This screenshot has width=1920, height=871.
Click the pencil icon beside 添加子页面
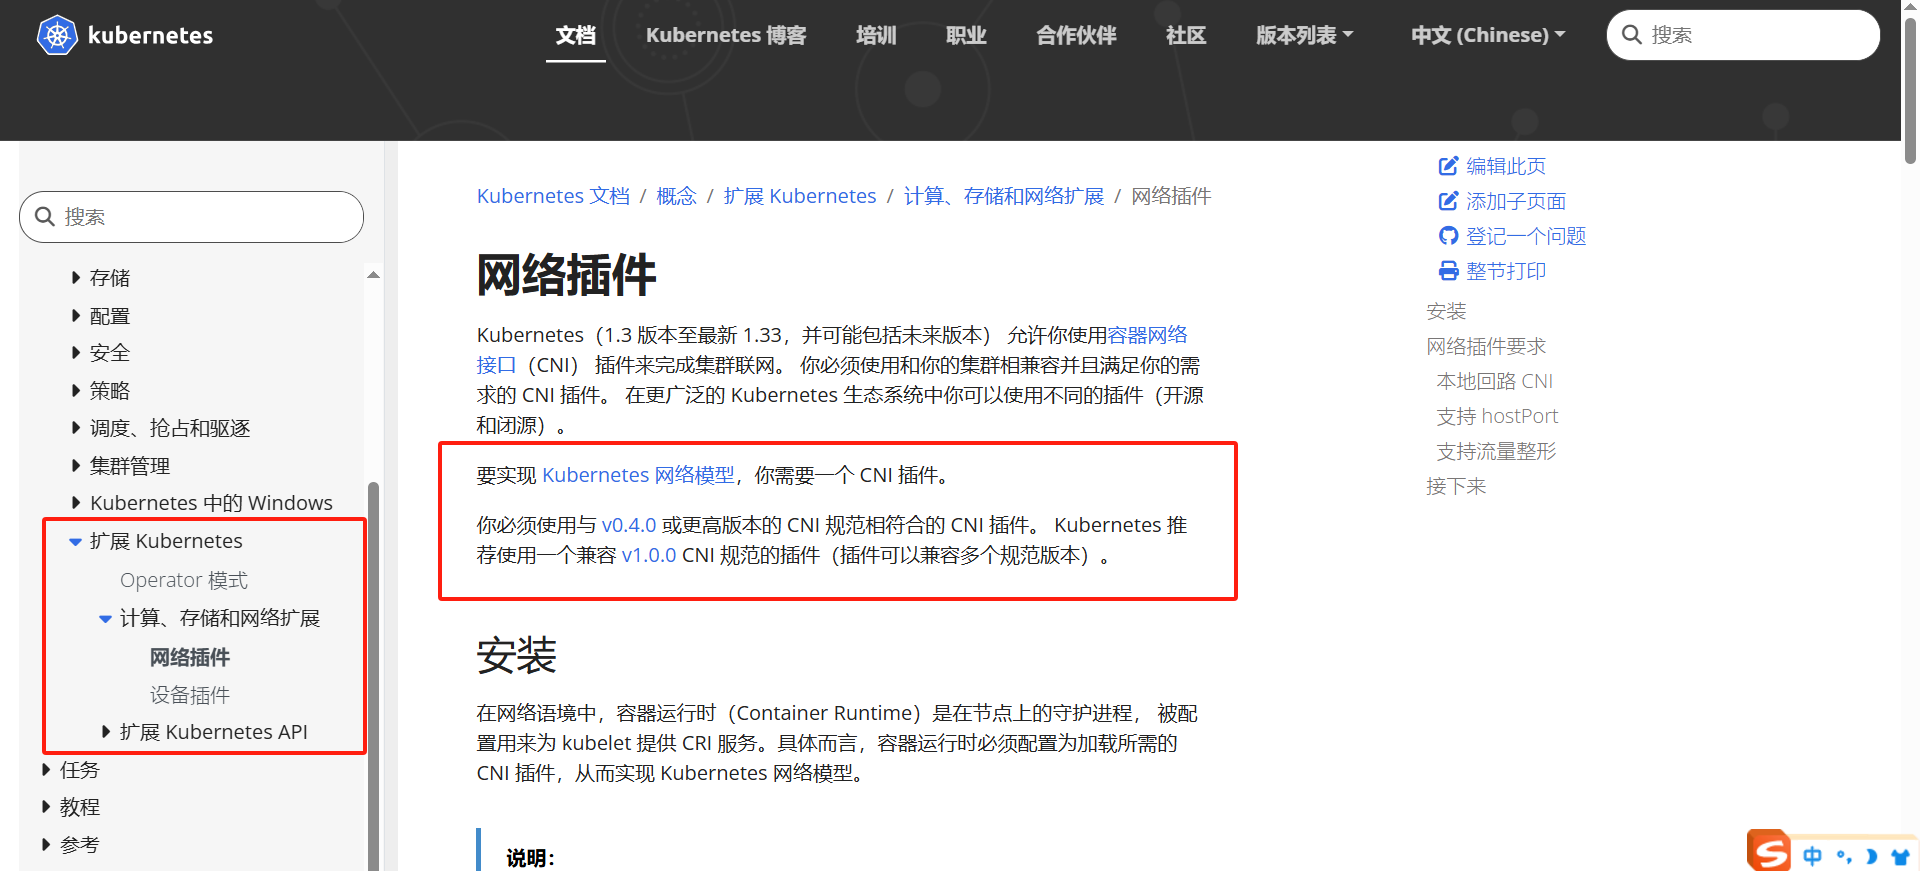tap(1448, 201)
